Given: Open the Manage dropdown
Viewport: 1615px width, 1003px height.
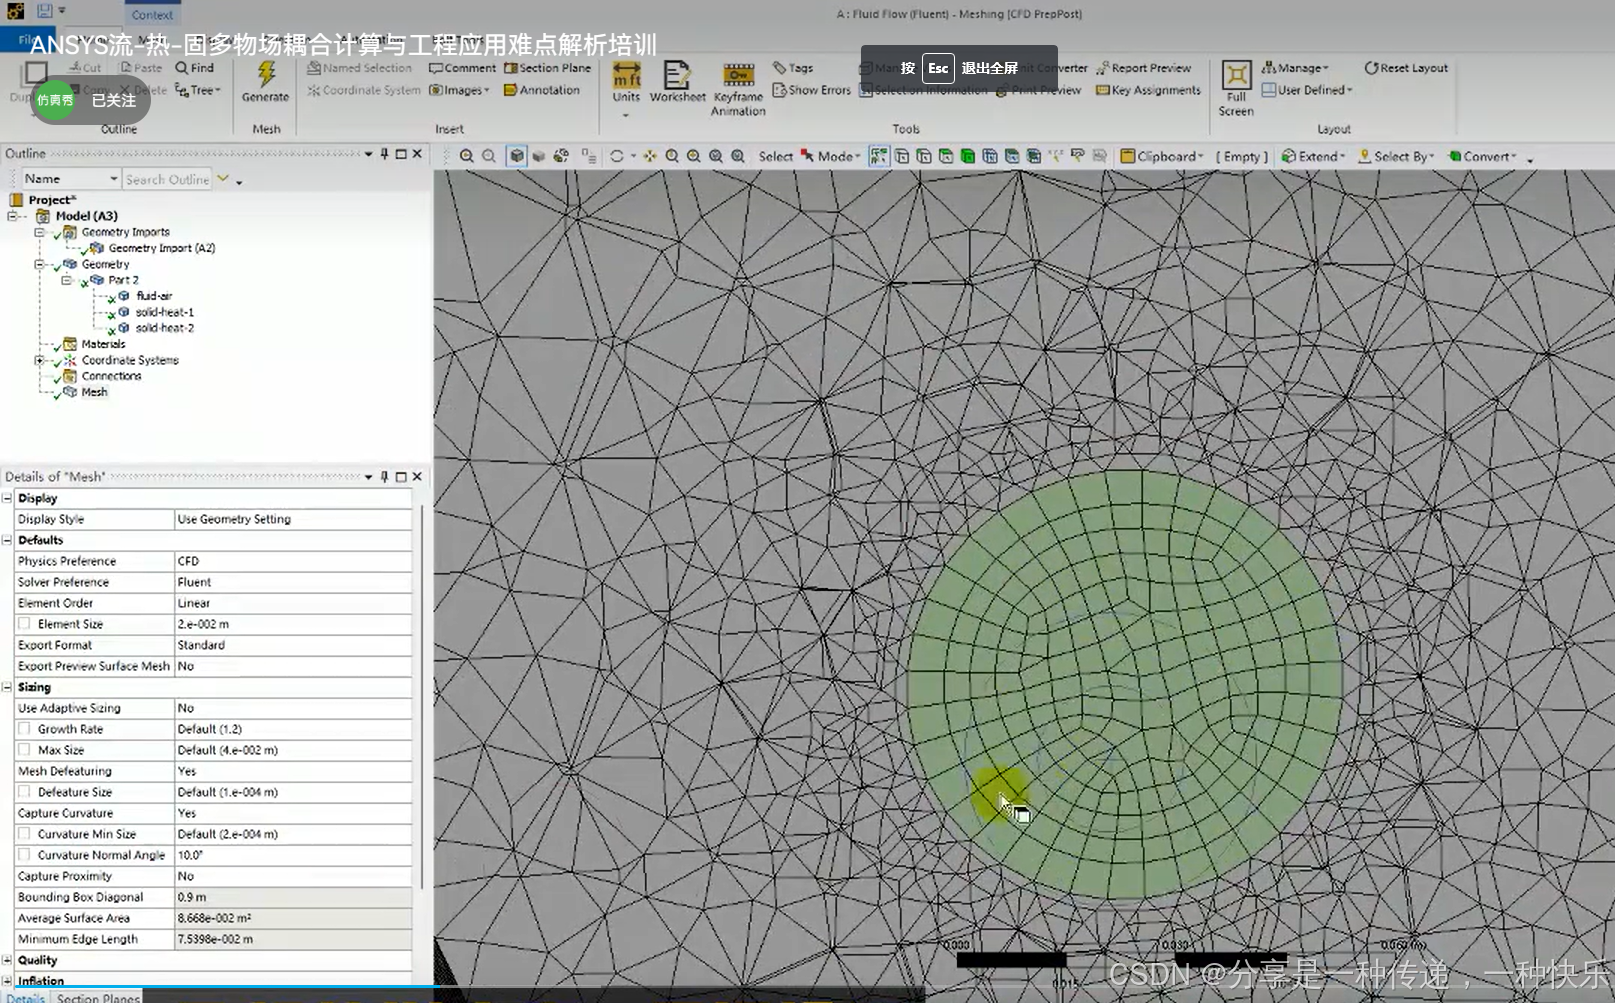Looking at the screenshot, I should [1295, 68].
